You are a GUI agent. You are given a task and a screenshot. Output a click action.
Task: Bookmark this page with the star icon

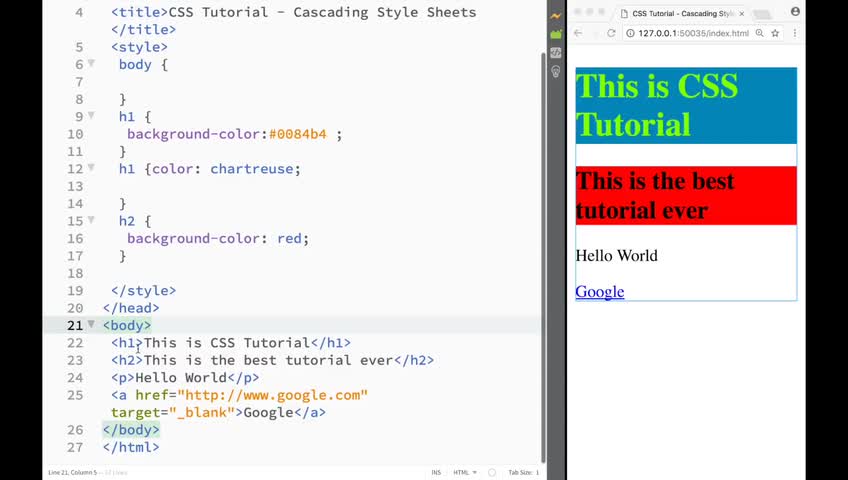[x=775, y=33]
